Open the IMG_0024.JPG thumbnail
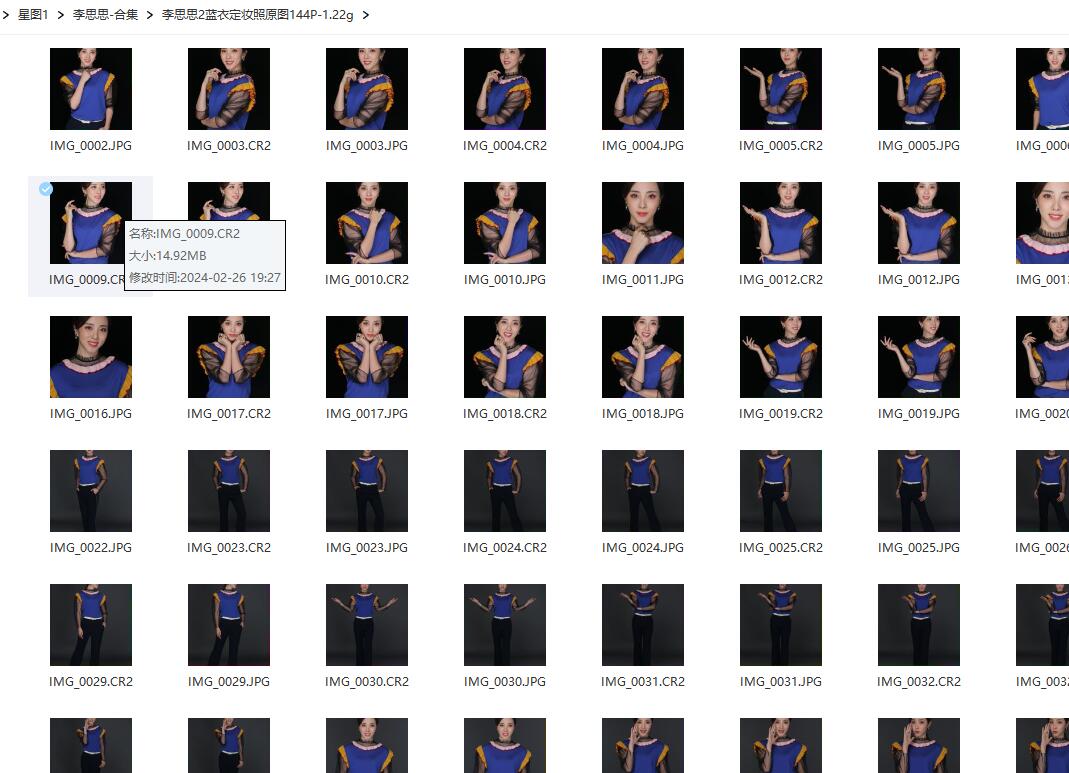This screenshot has width=1069, height=773. pyautogui.click(x=643, y=491)
